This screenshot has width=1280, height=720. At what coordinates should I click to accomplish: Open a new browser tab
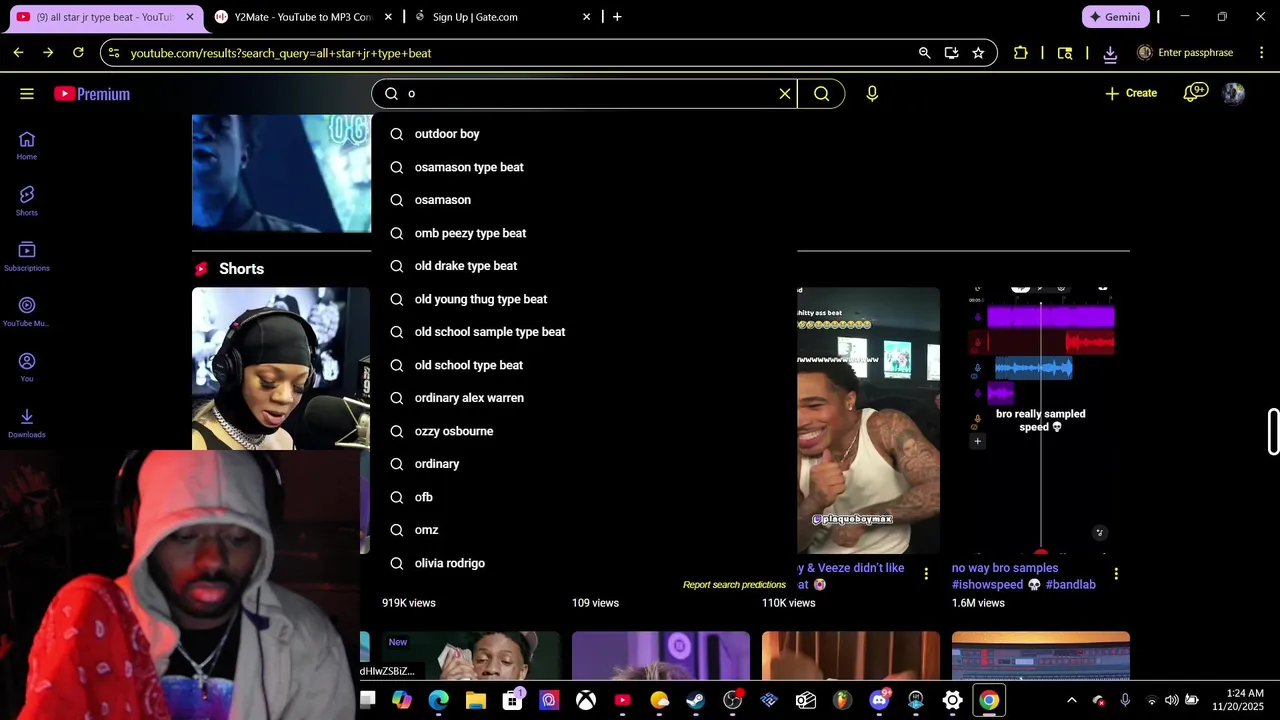click(617, 17)
